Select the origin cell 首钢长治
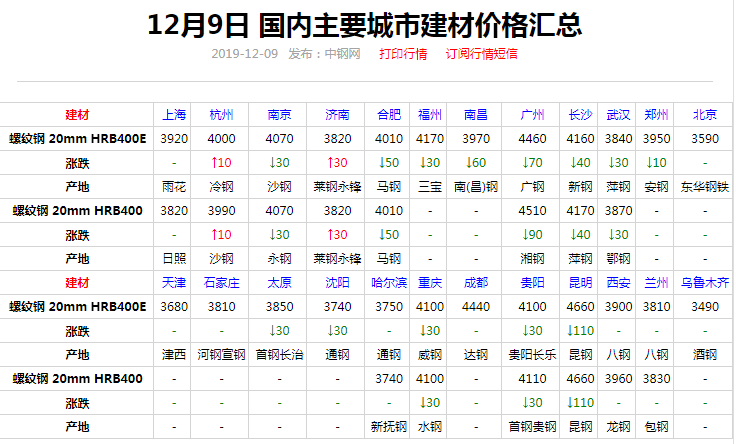 (x=279, y=355)
